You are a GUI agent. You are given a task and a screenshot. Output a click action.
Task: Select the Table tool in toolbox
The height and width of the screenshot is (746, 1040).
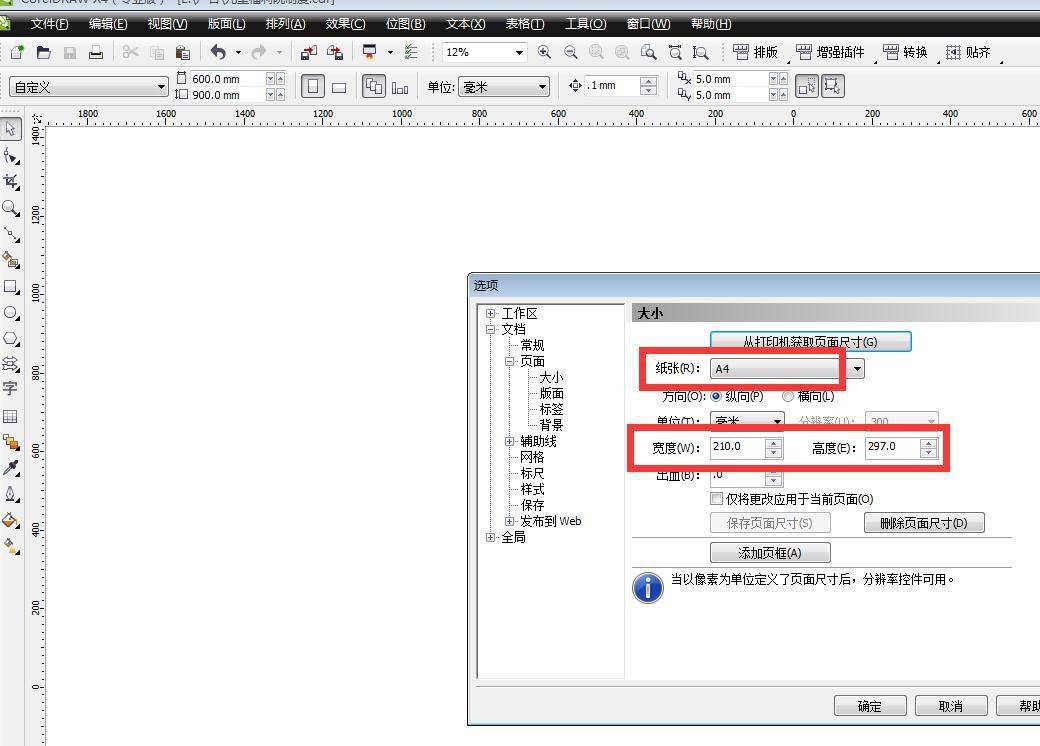pyautogui.click(x=11, y=416)
